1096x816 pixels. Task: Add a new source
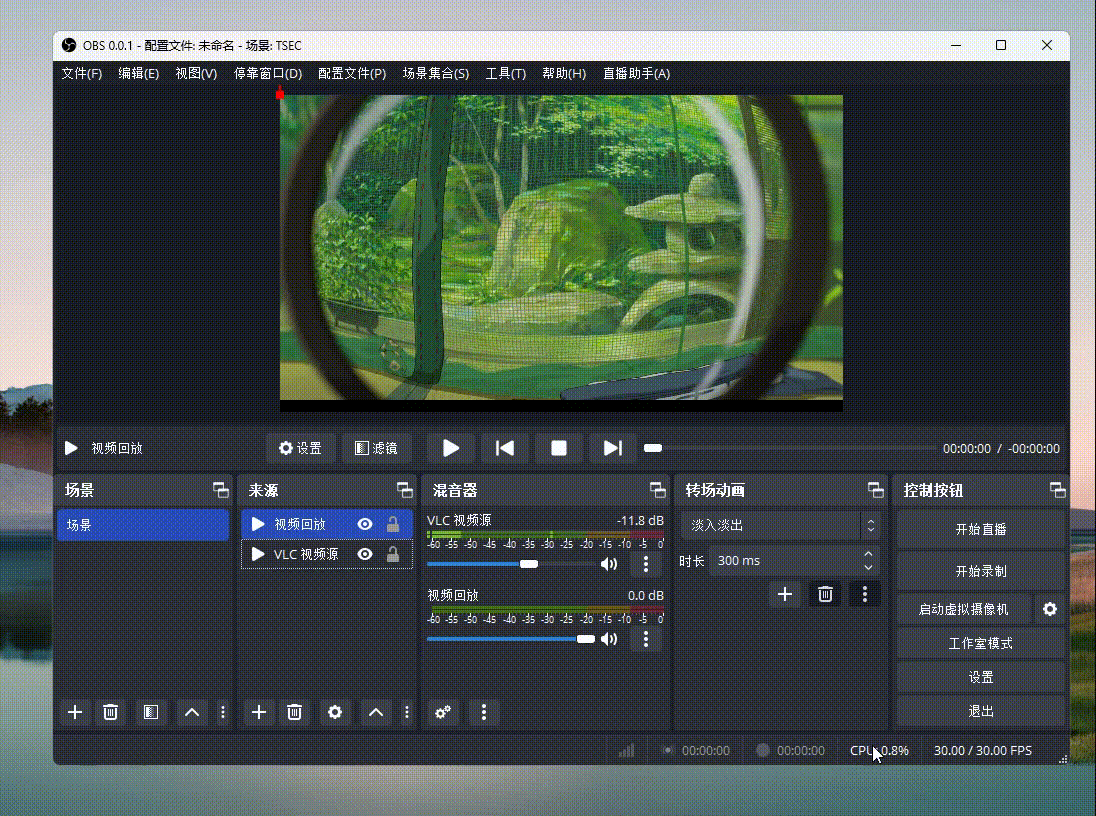259,713
